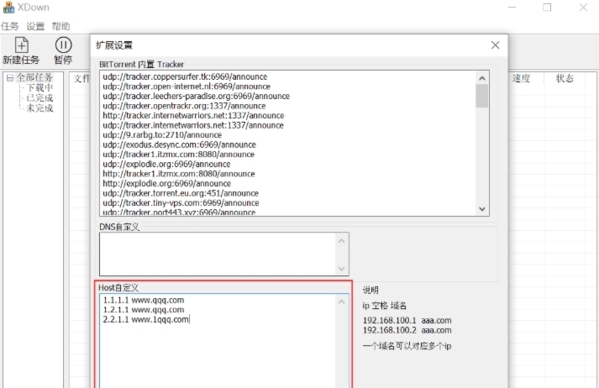Click the 速度 column header
Viewport: 599px width, 388px height.
tap(521, 78)
